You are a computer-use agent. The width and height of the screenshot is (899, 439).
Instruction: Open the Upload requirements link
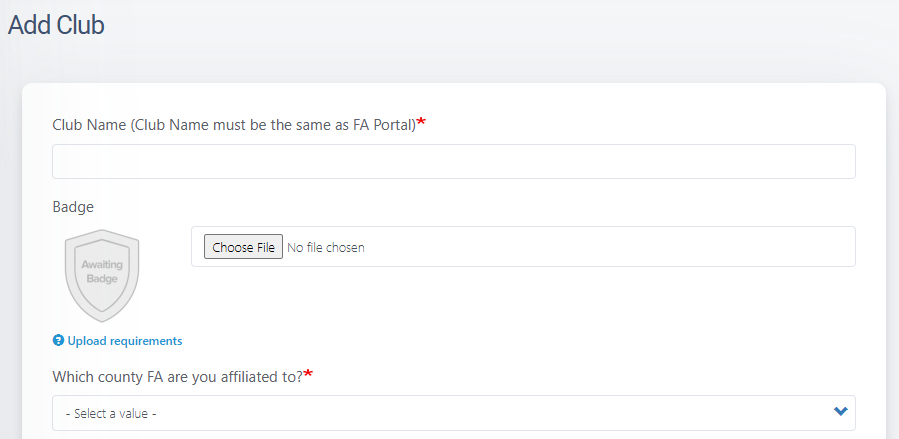(124, 341)
